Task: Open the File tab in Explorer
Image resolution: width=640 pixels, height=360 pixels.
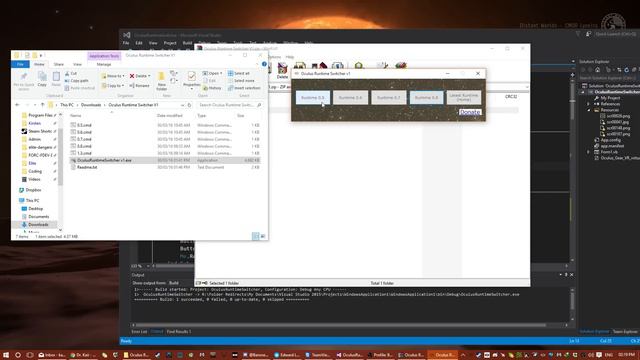Action: [x=20, y=64]
